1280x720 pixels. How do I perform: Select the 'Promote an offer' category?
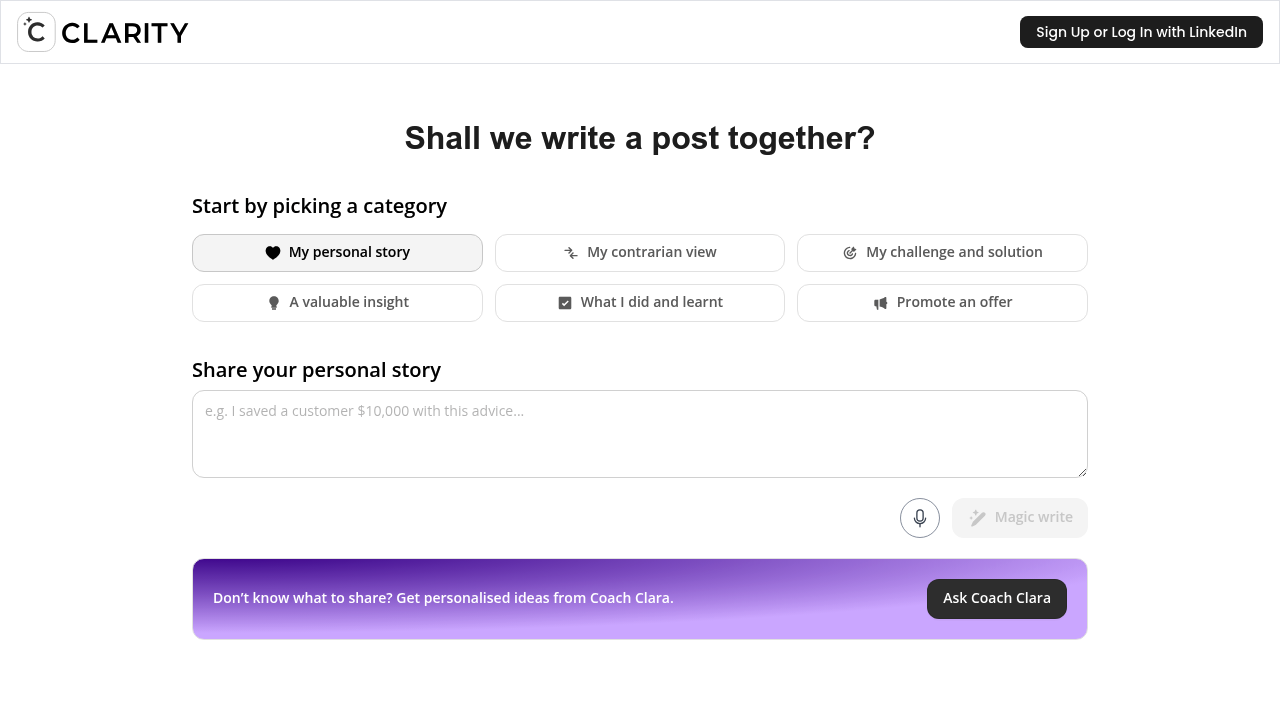click(941, 302)
